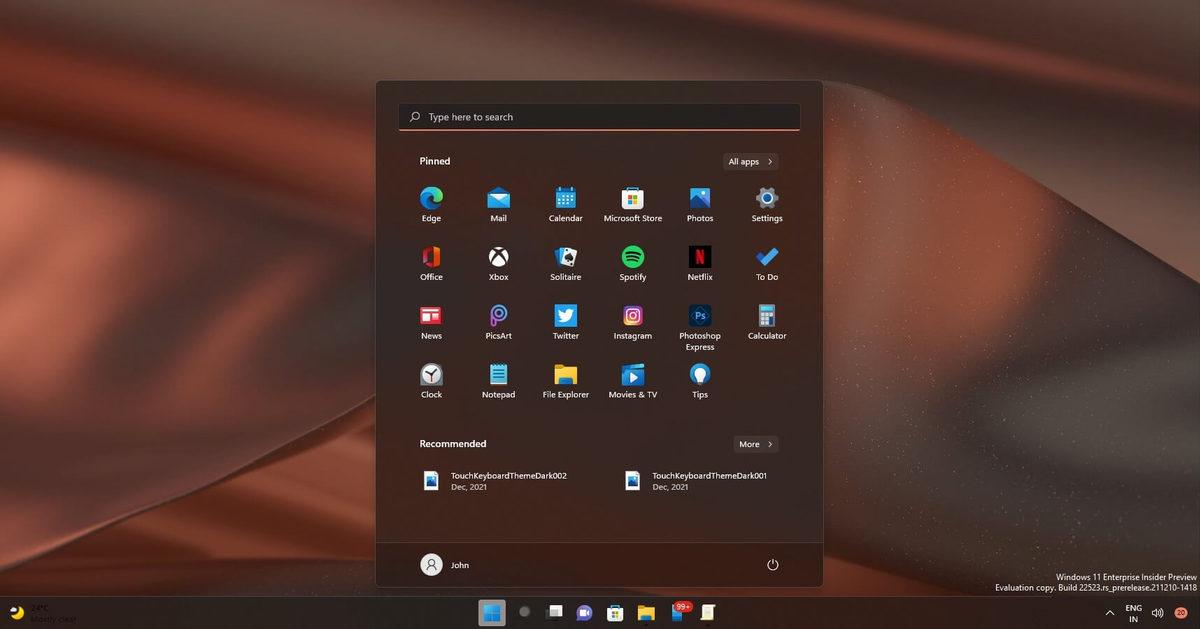The image size is (1200, 629).
Task: Open the power options menu
Action: (772, 564)
